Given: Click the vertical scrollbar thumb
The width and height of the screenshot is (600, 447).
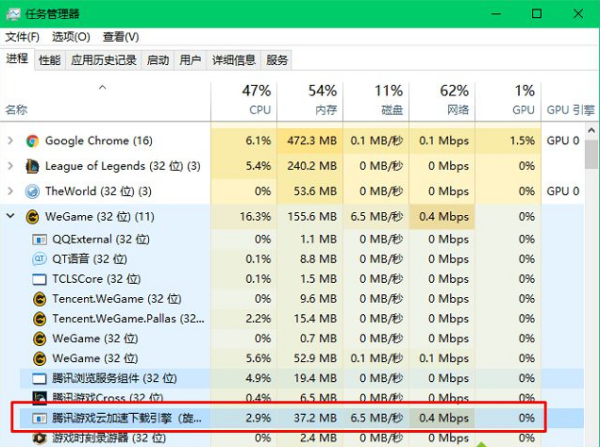Looking at the screenshot, I should coord(592,154).
